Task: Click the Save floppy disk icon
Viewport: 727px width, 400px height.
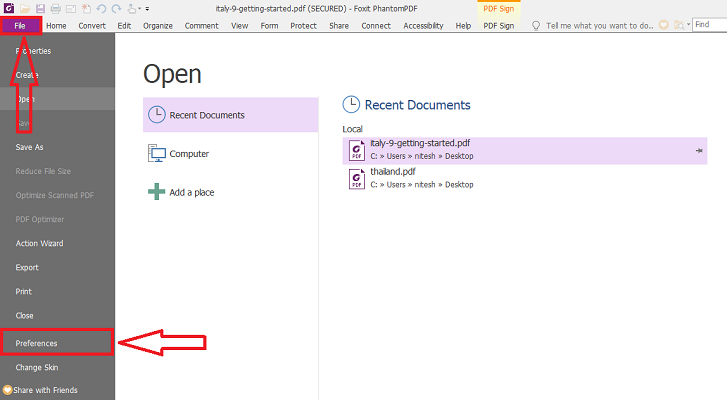Action: (x=40, y=8)
